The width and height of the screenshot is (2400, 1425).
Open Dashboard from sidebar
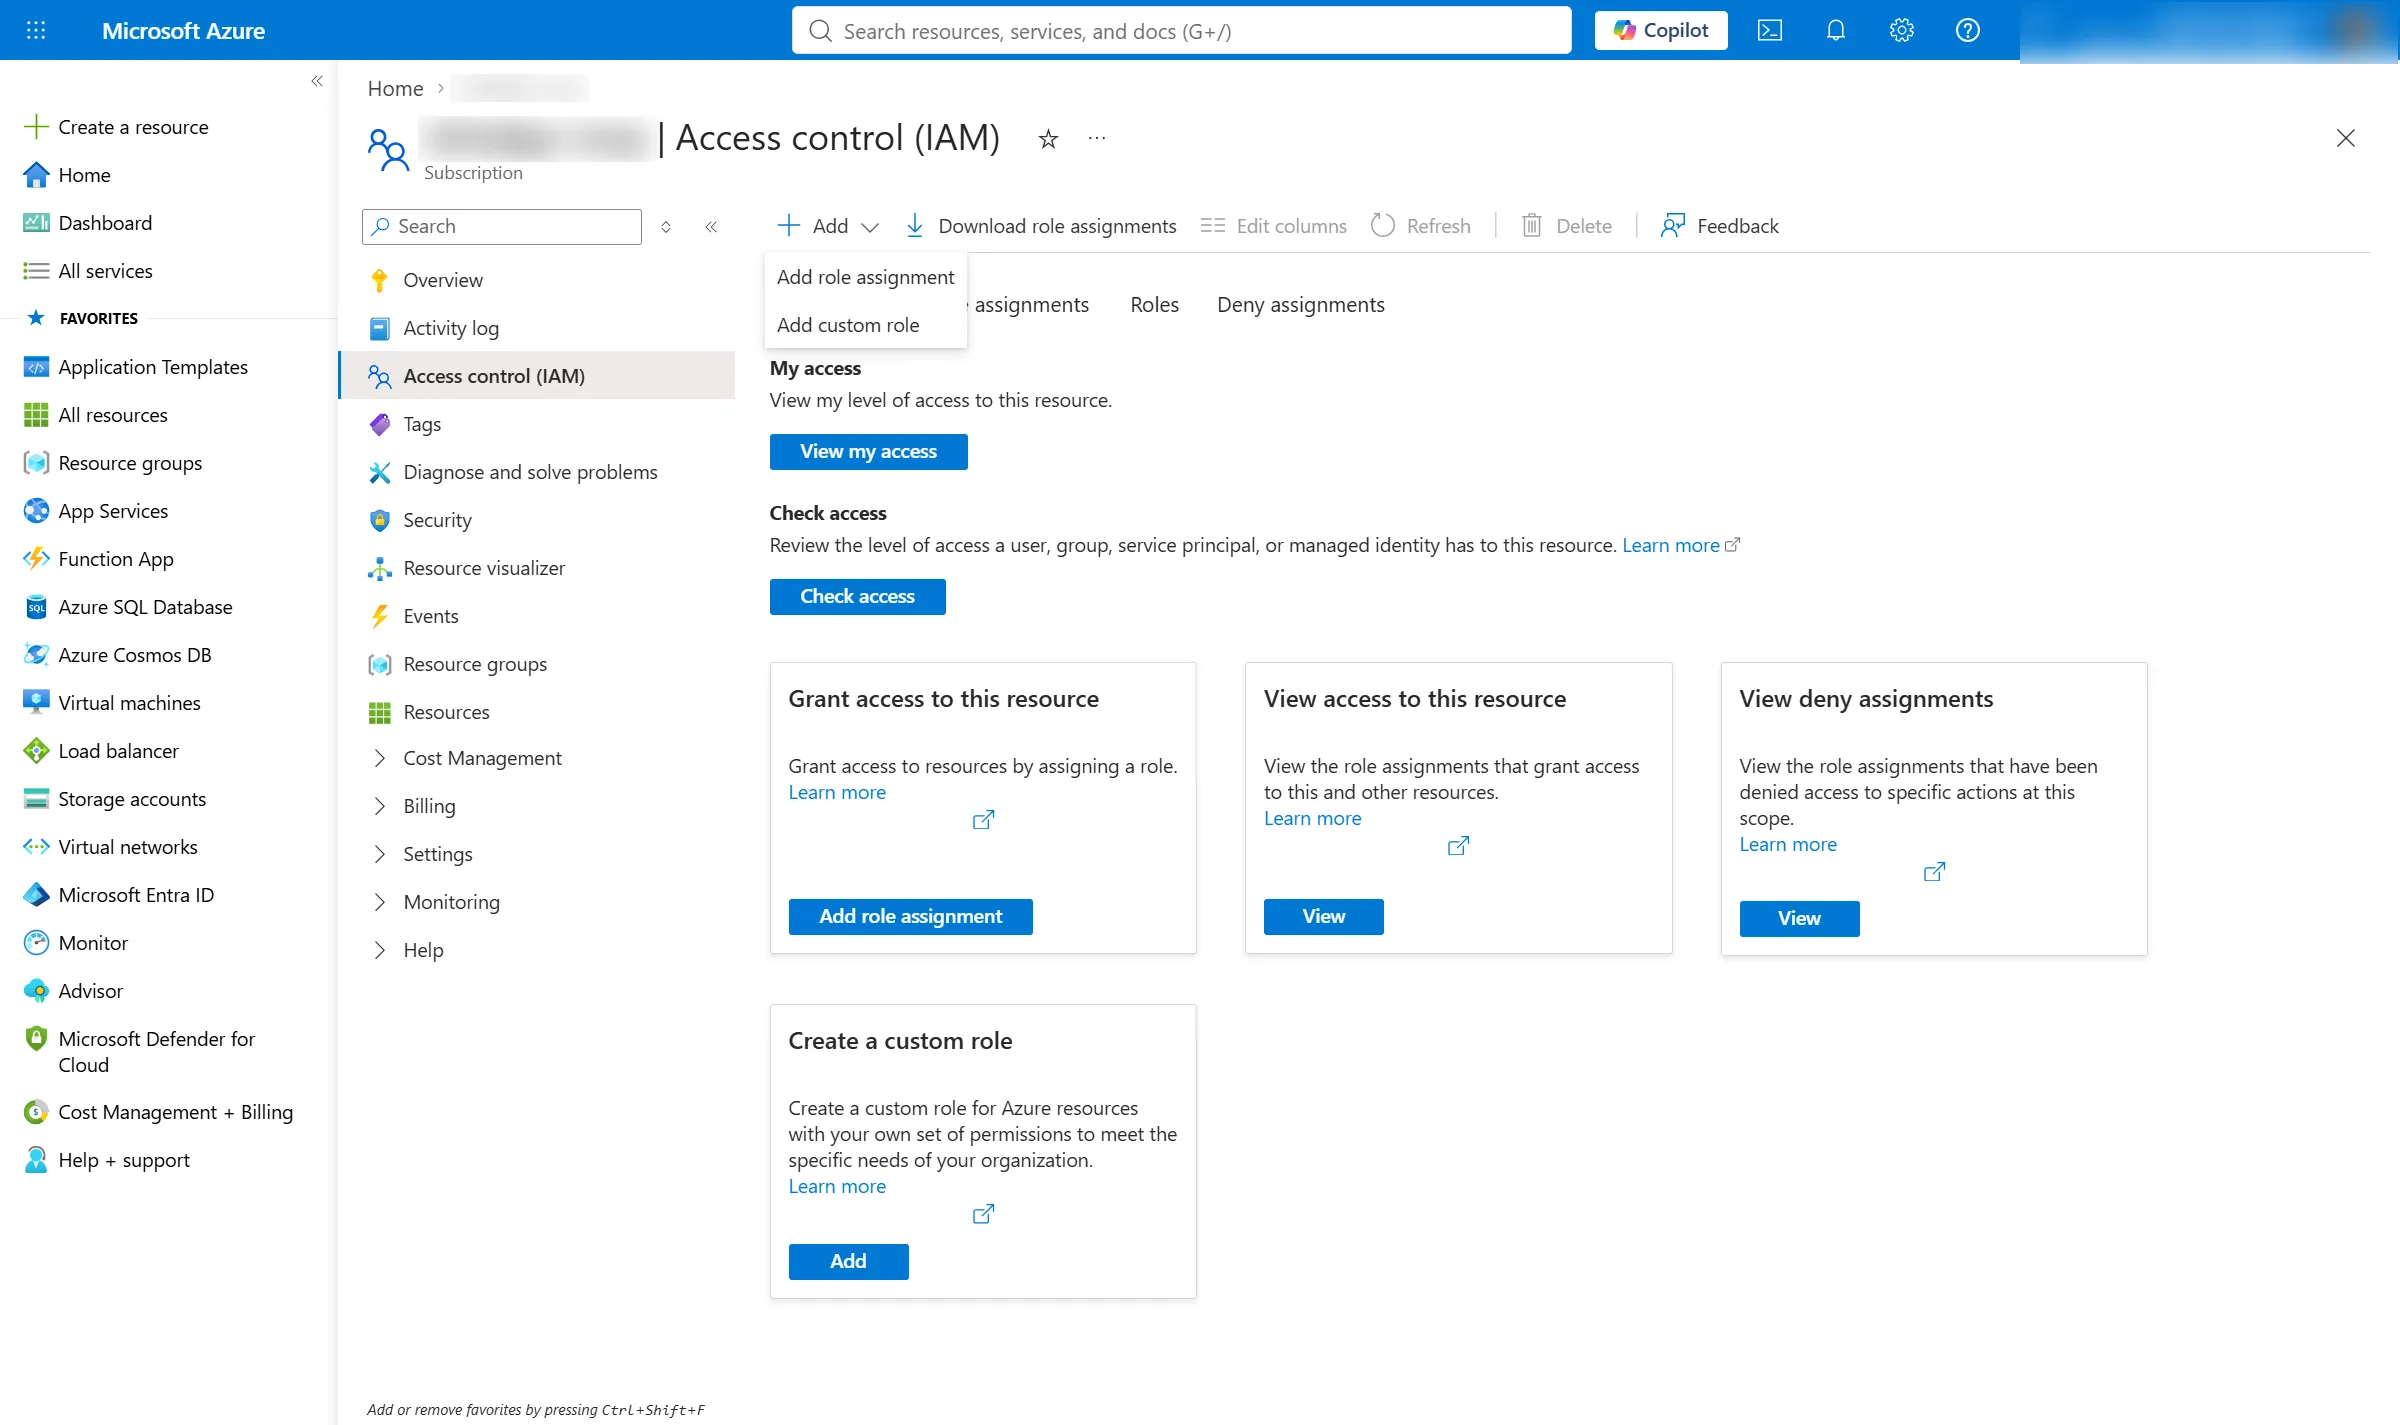88,223
